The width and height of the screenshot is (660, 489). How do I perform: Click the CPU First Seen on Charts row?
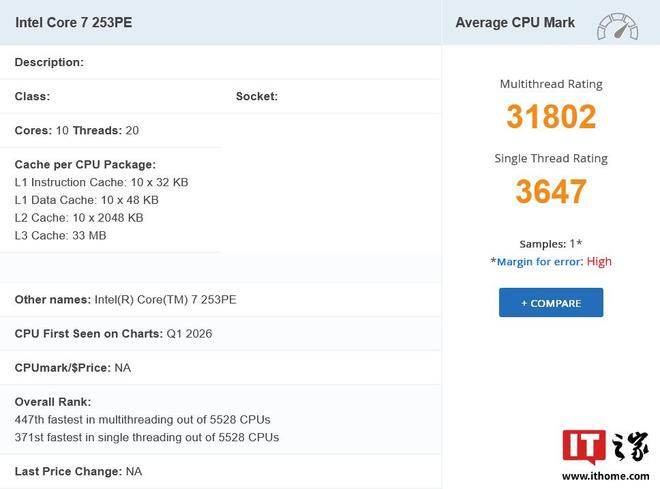tap(113, 334)
